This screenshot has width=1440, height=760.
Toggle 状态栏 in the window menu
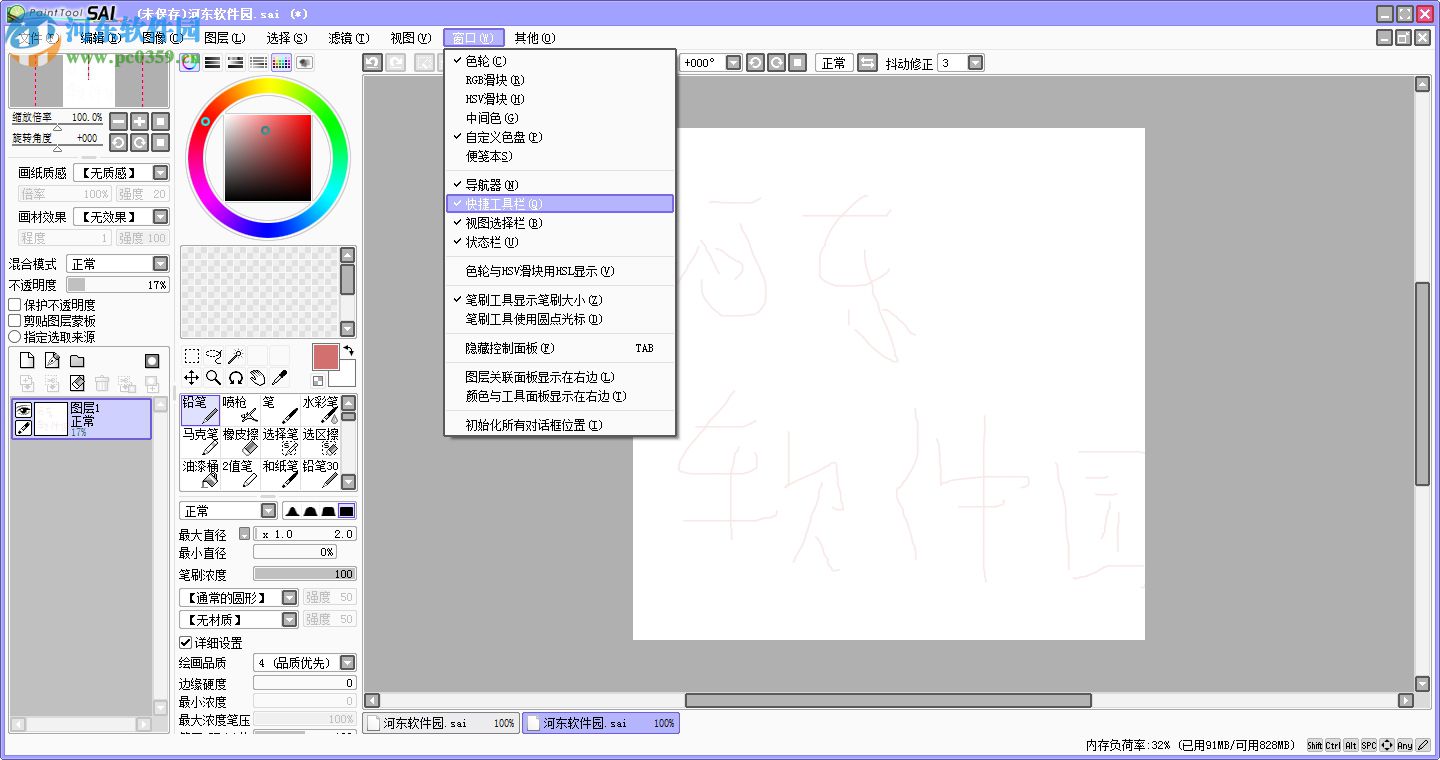(x=560, y=242)
